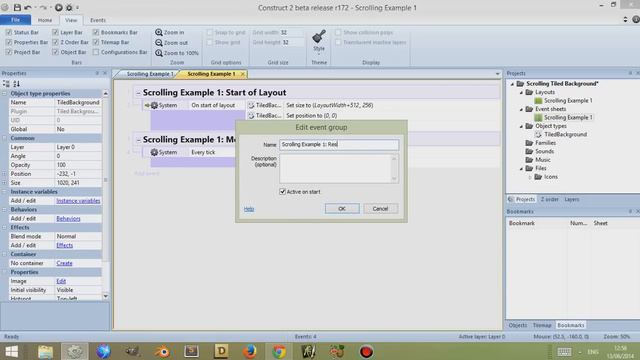640x360 pixels.
Task: Collapse the Layouts folder in Projects
Action: [x=521, y=92]
